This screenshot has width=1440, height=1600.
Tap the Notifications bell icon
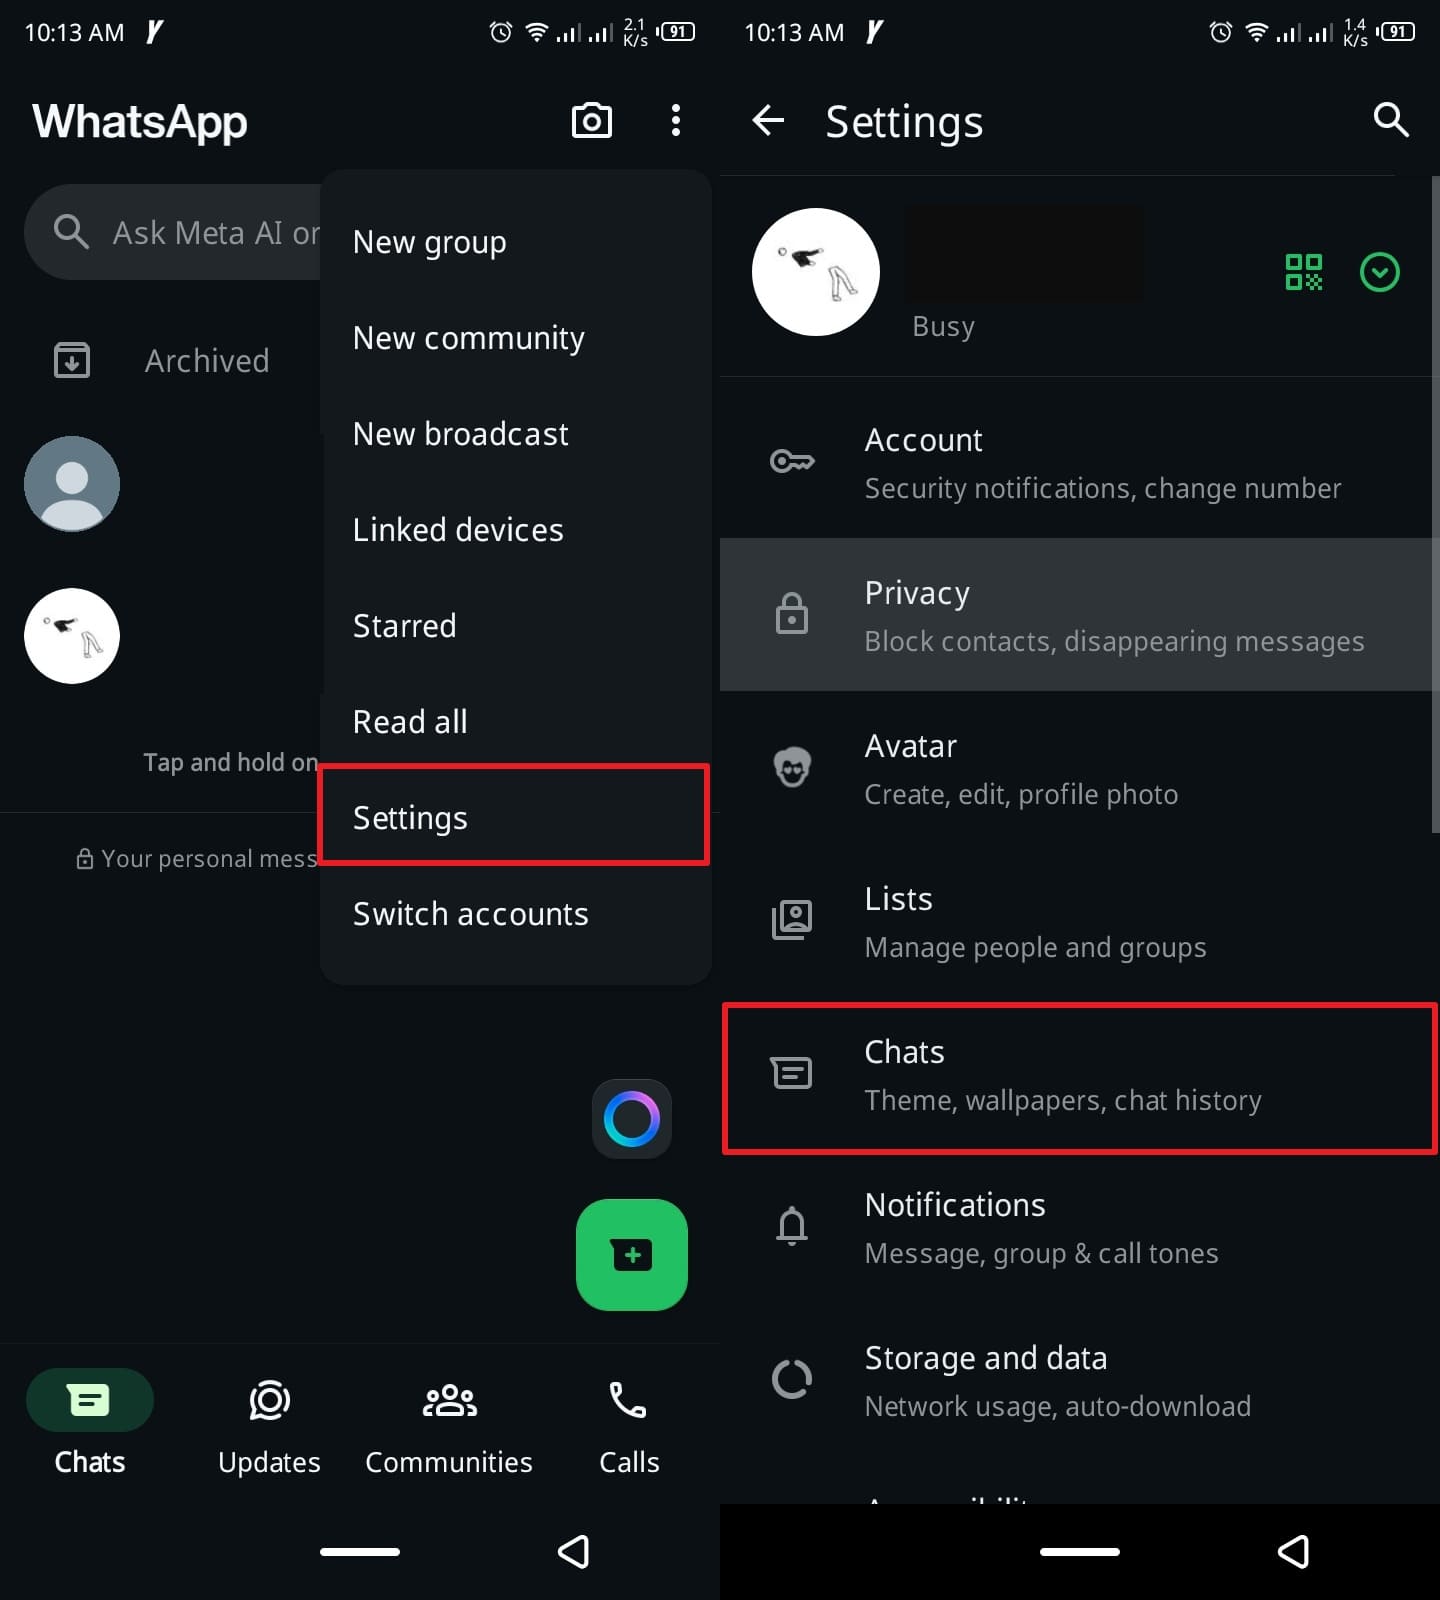(x=792, y=1226)
